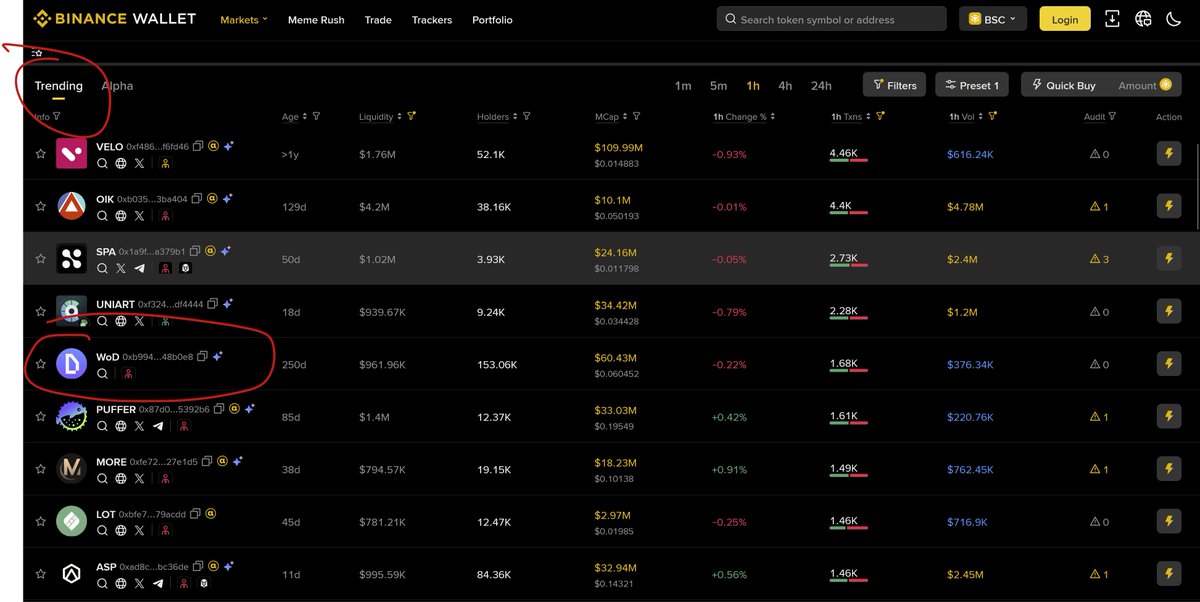Viewport: 1200px width, 602px height.
Task: Open the X link for VELO
Action: 139,163
